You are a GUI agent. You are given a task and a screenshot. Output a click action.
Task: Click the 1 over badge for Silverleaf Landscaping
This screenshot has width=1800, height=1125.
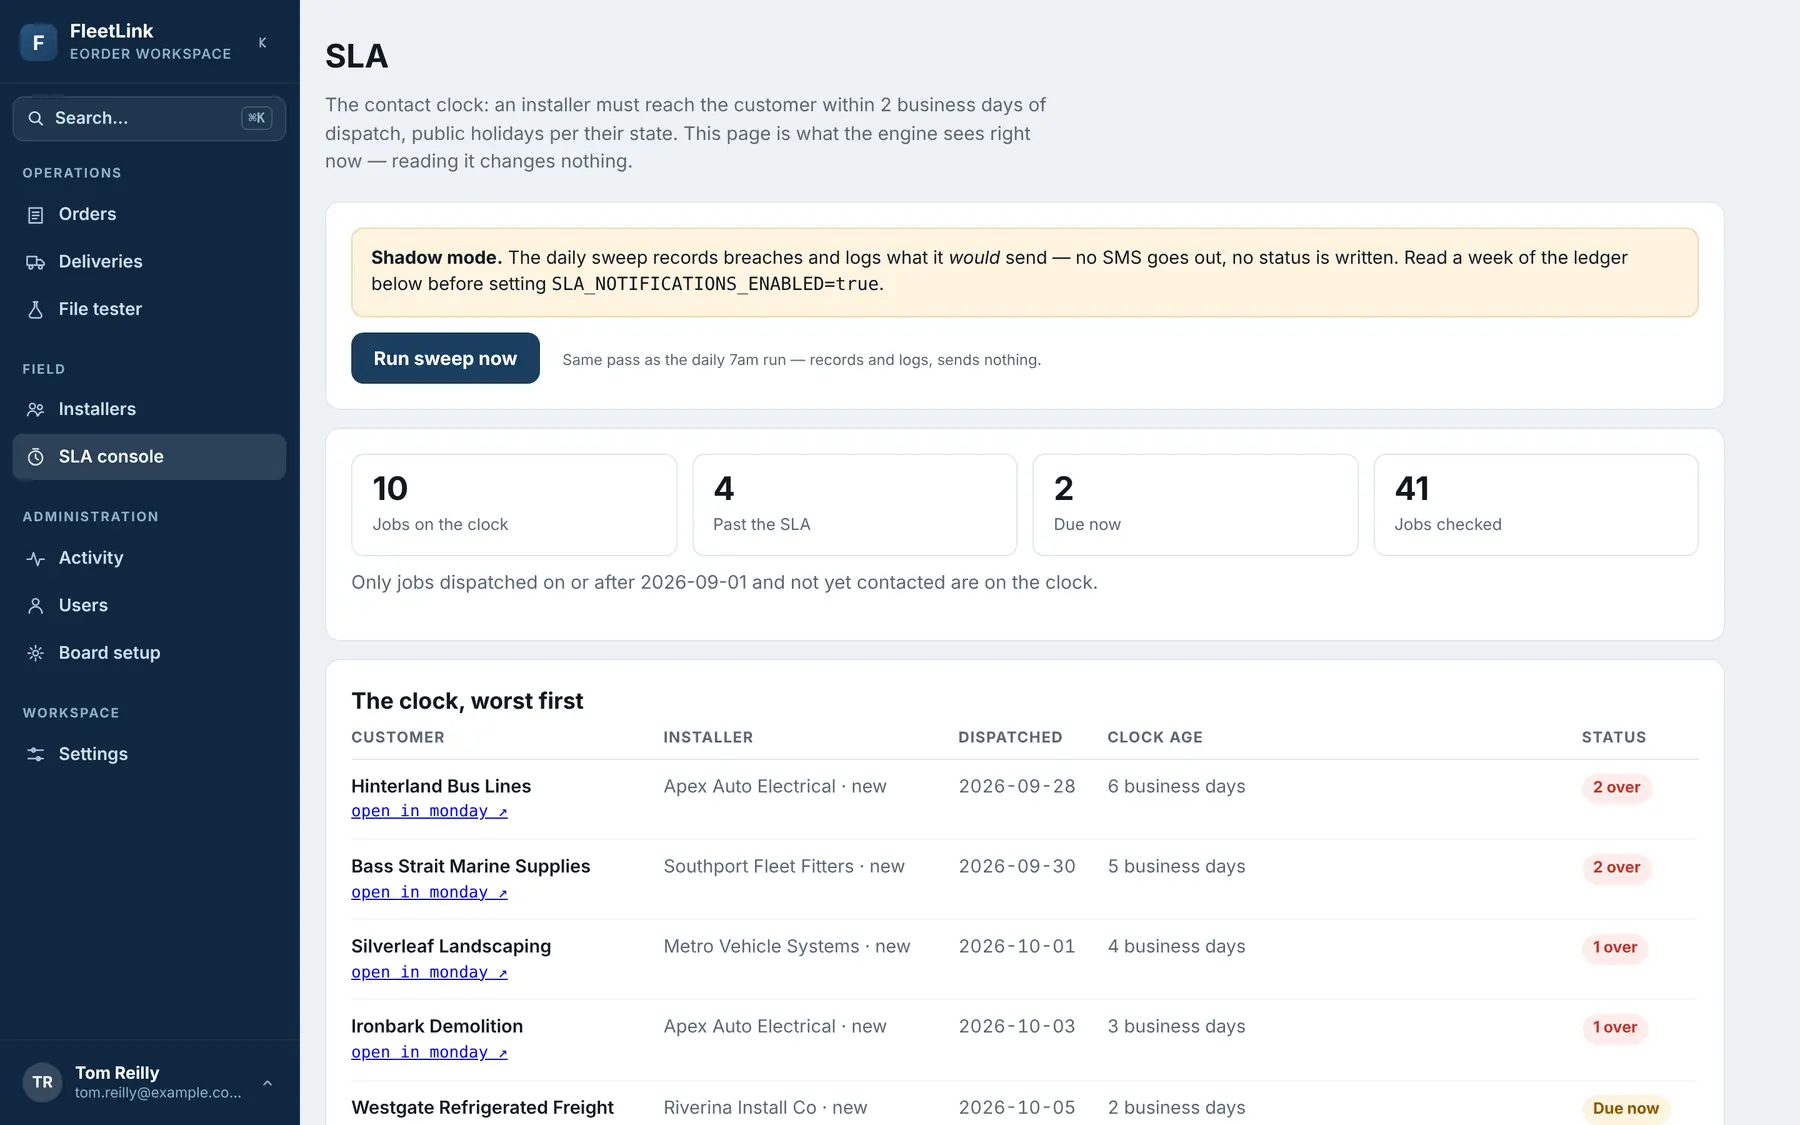(x=1615, y=947)
